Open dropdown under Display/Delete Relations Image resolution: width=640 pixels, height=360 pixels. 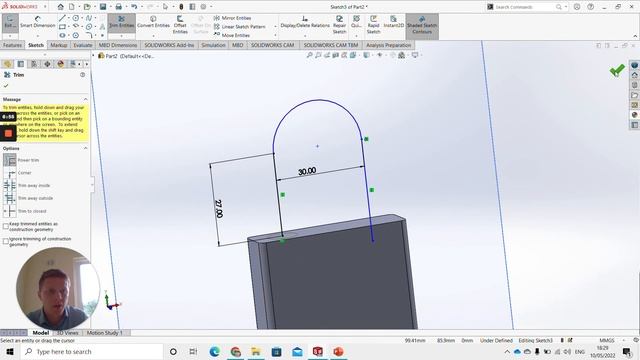[305, 36]
